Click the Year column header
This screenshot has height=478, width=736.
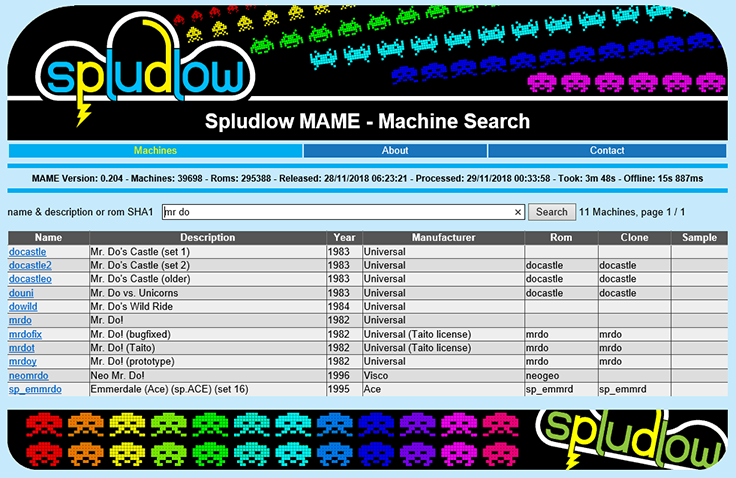tap(344, 238)
